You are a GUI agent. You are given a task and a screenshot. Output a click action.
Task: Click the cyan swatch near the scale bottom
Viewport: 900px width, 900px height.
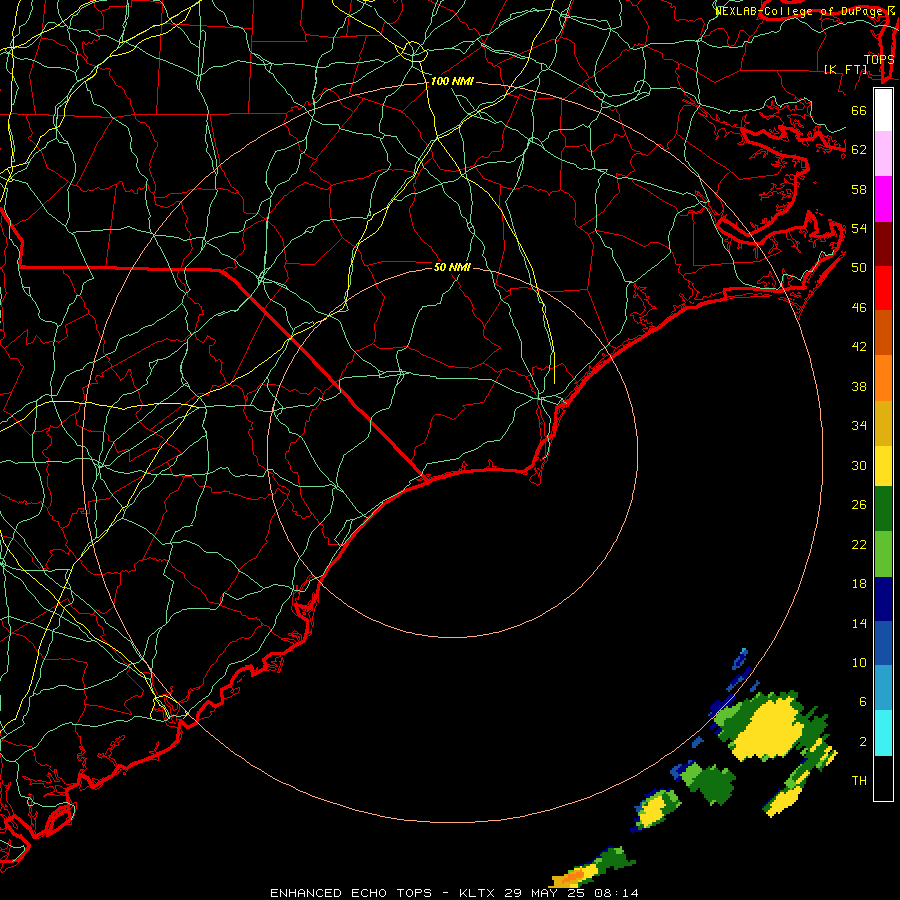coord(883,733)
